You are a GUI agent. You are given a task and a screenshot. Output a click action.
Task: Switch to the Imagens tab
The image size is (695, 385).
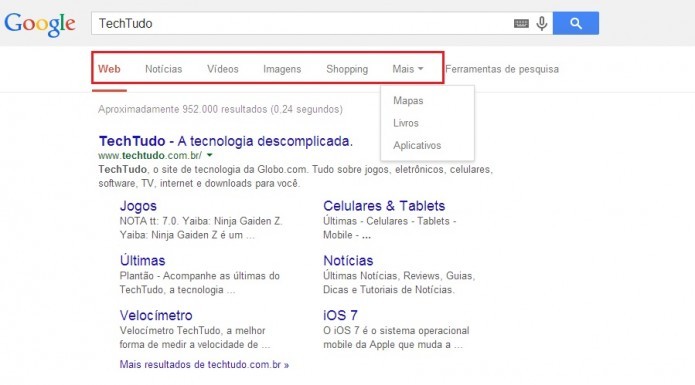pyautogui.click(x=282, y=69)
